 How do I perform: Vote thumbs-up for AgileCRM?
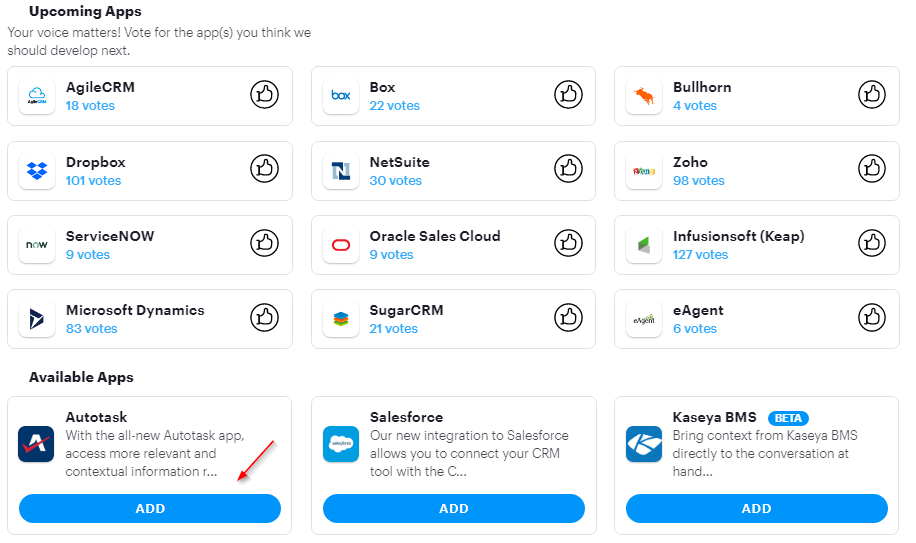265,94
